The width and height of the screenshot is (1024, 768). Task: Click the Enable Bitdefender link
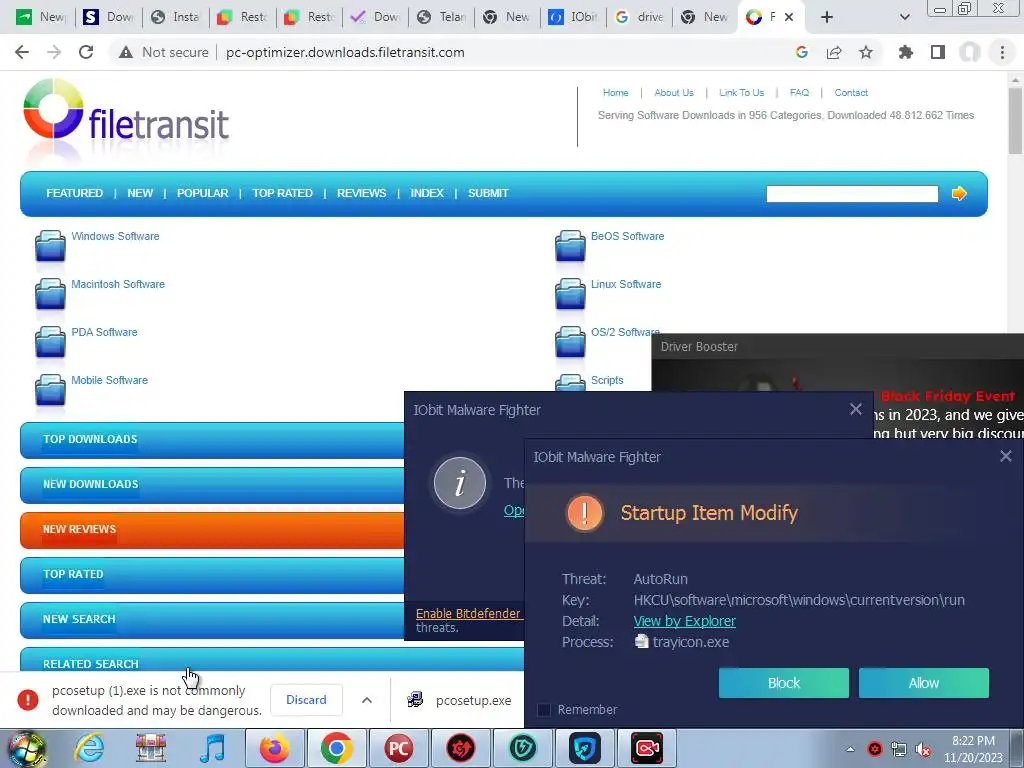468,614
